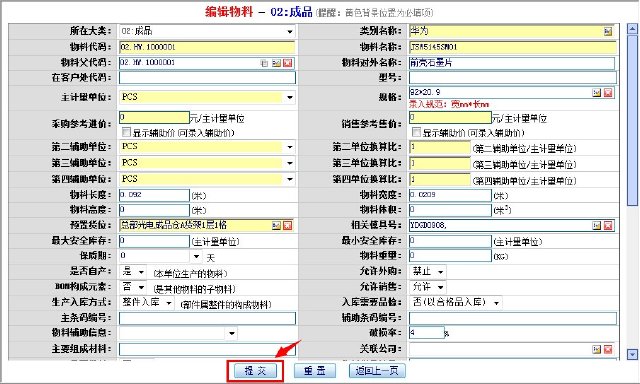Image resolution: width=640 pixels, height=384 pixels.
Task: Open the selector icon beside 物料父代码 delete icon
Action: coord(276,63)
